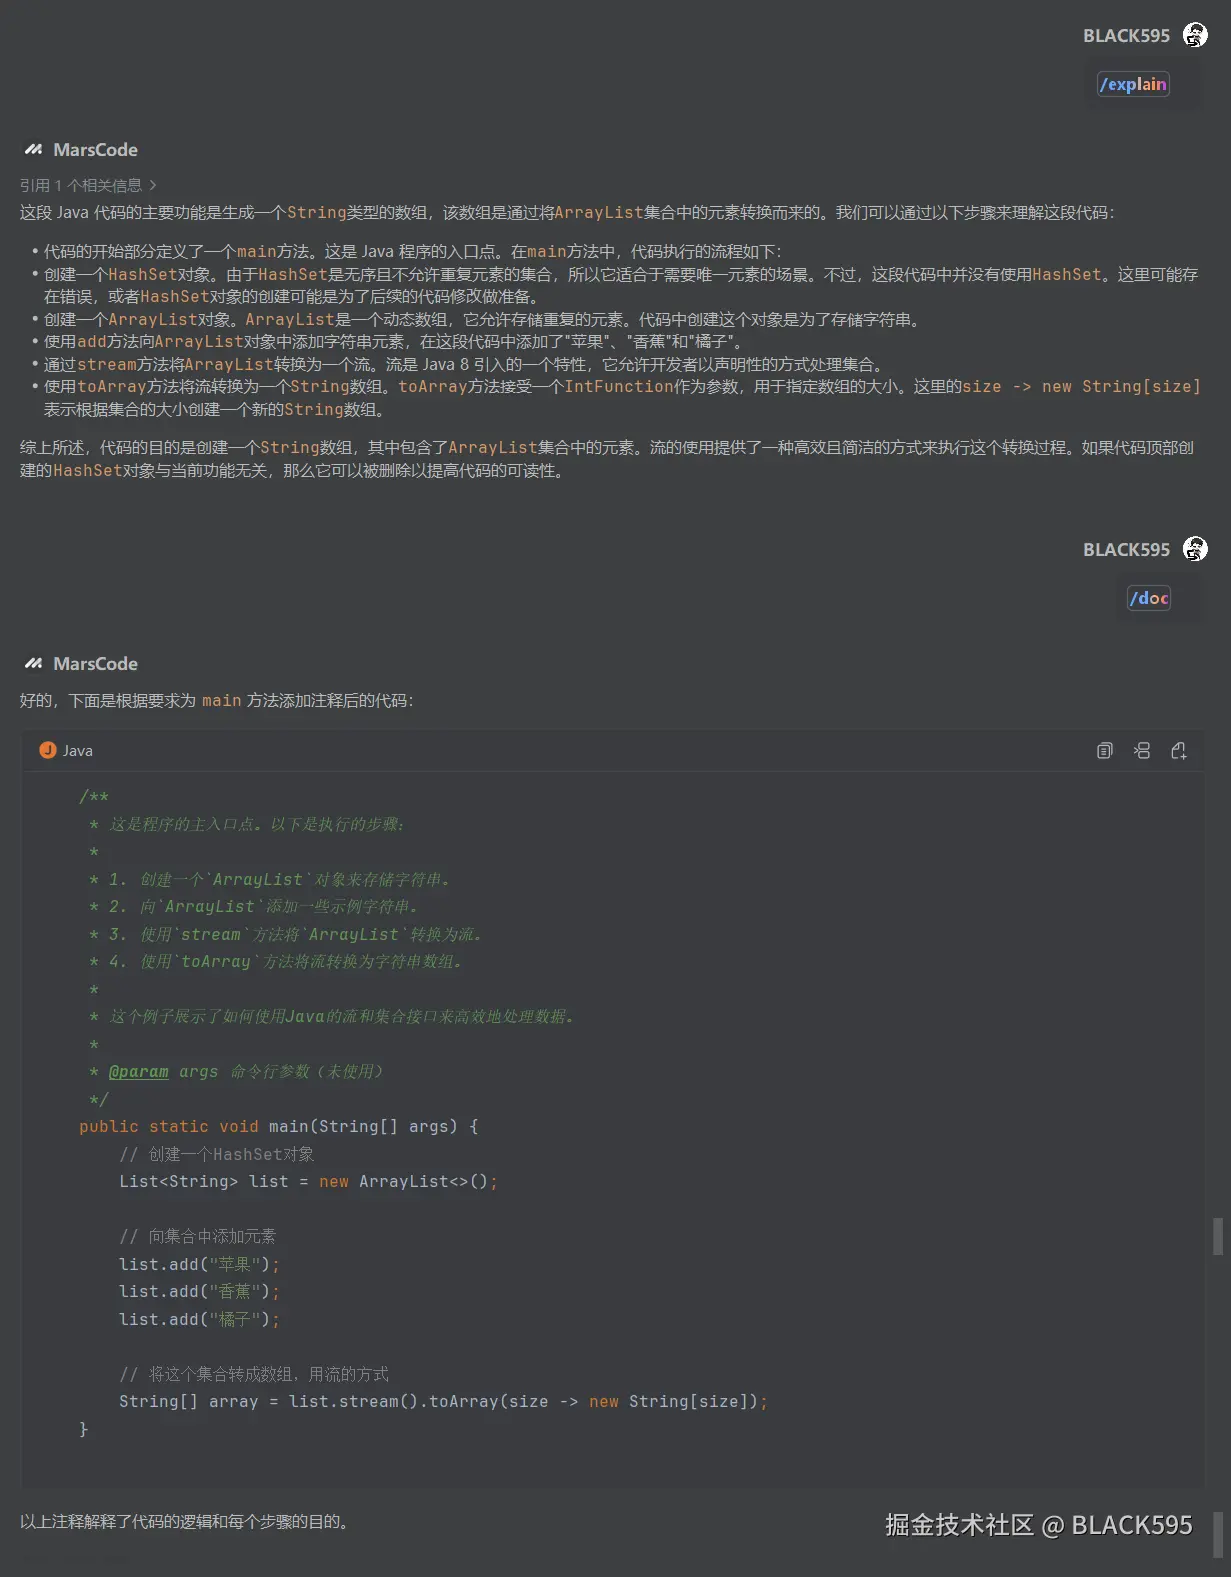Click the comment 创建一个HashSet对象
The width and height of the screenshot is (1231, 1577).
217,1154
